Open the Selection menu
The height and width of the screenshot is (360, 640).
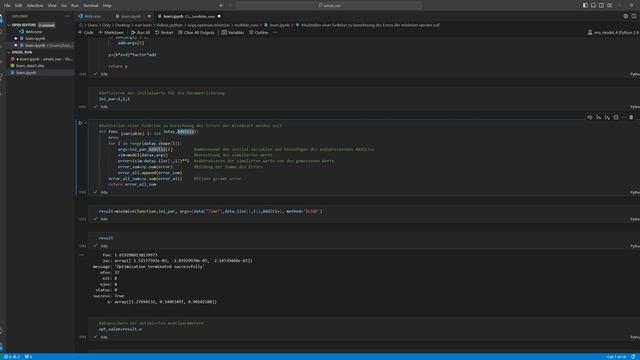click(x=35, y=6)
